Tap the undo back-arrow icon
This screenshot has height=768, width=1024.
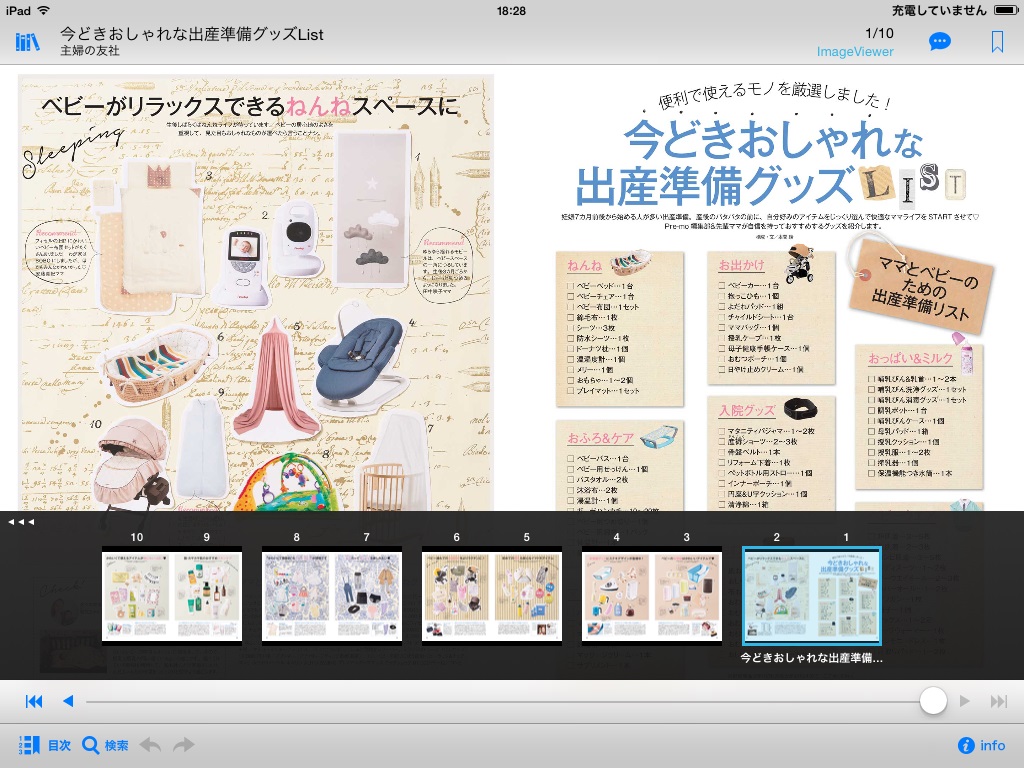coord(150,745)
